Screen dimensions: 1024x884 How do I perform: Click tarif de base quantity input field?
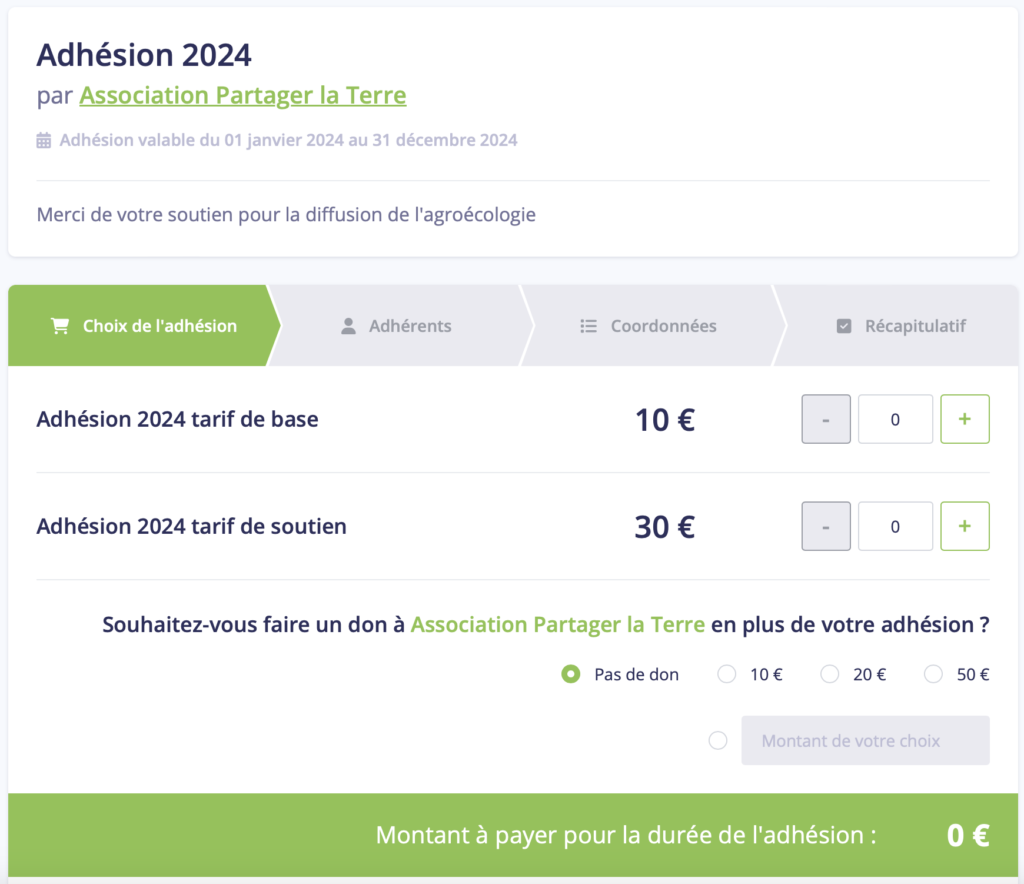coord(895,419)
